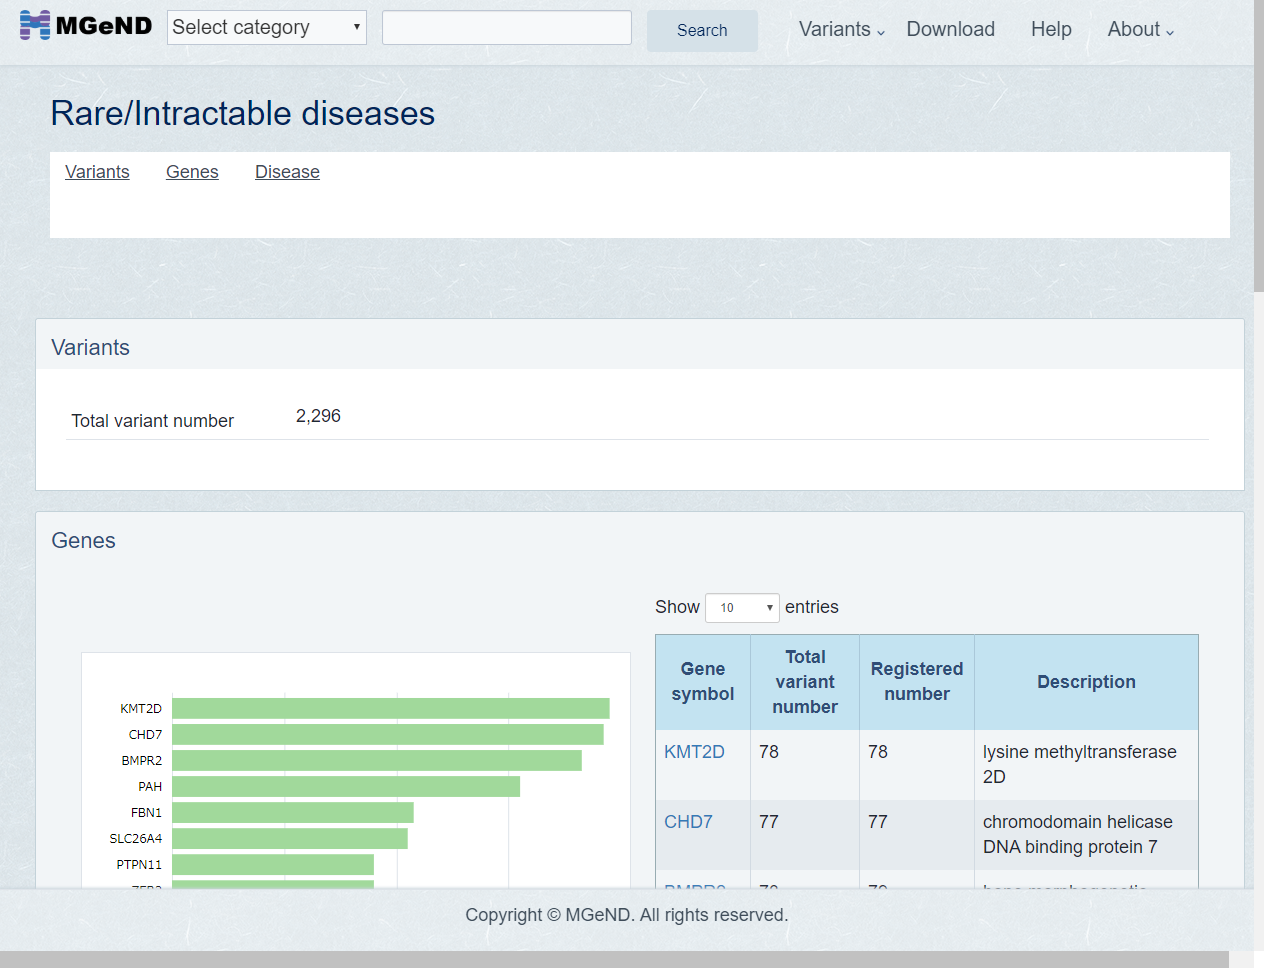Open the Show entries count dropdown
Image resolution: width=1264 pixels, height=968 pixels.
(x=742, y=608)
